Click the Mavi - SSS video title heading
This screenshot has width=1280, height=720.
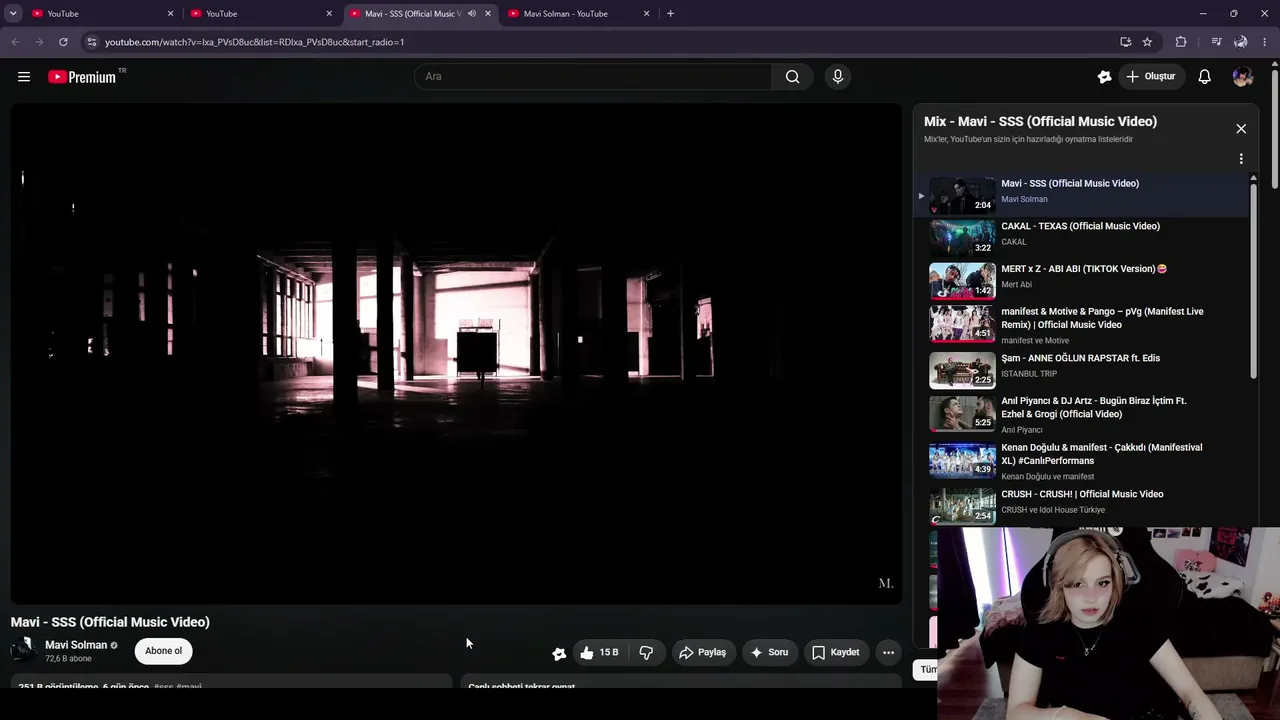(110, 622)
